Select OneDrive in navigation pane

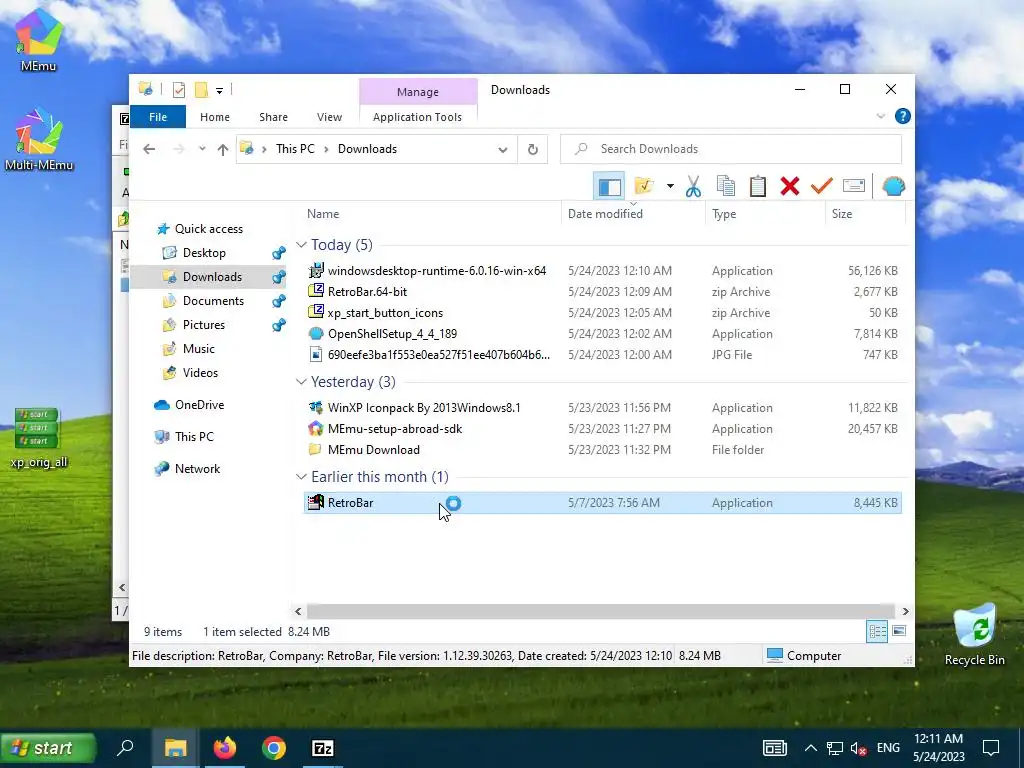199,405
